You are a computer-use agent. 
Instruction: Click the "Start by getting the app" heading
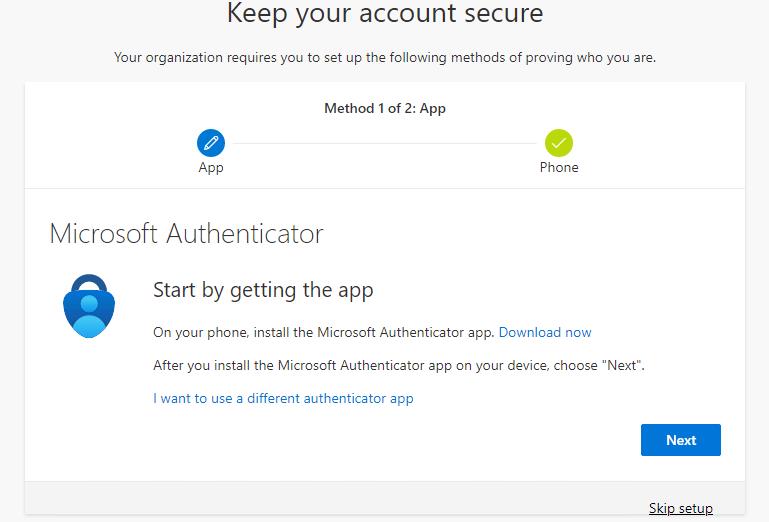(x=263, y=291)
